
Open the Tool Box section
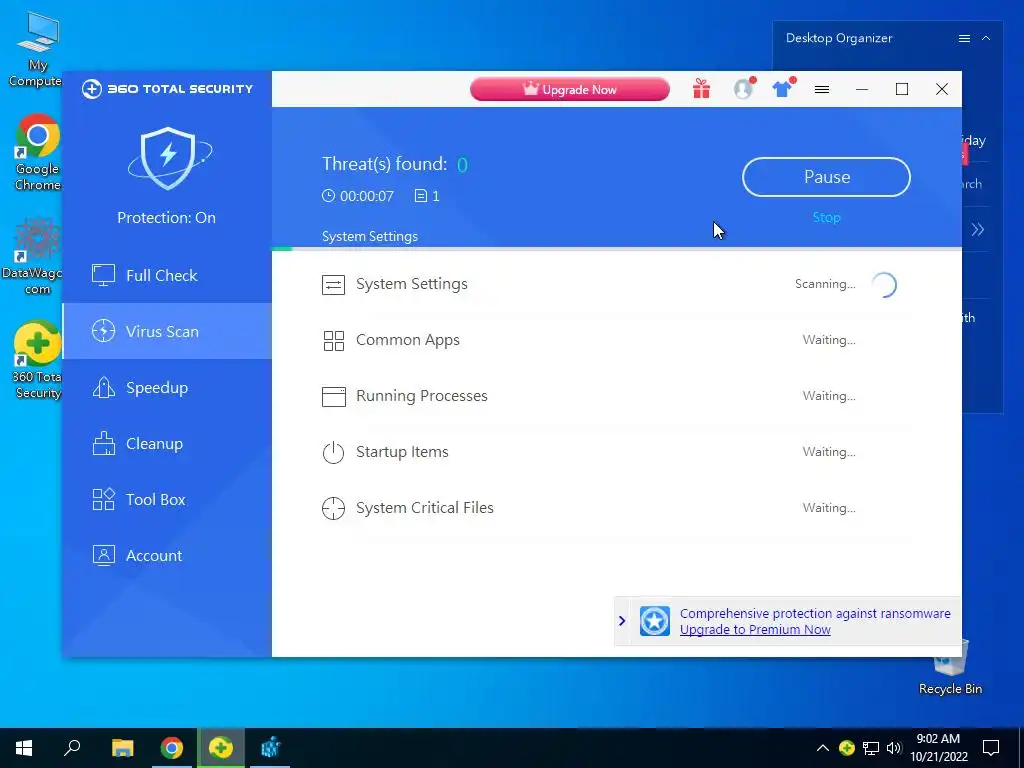[167, 500]
